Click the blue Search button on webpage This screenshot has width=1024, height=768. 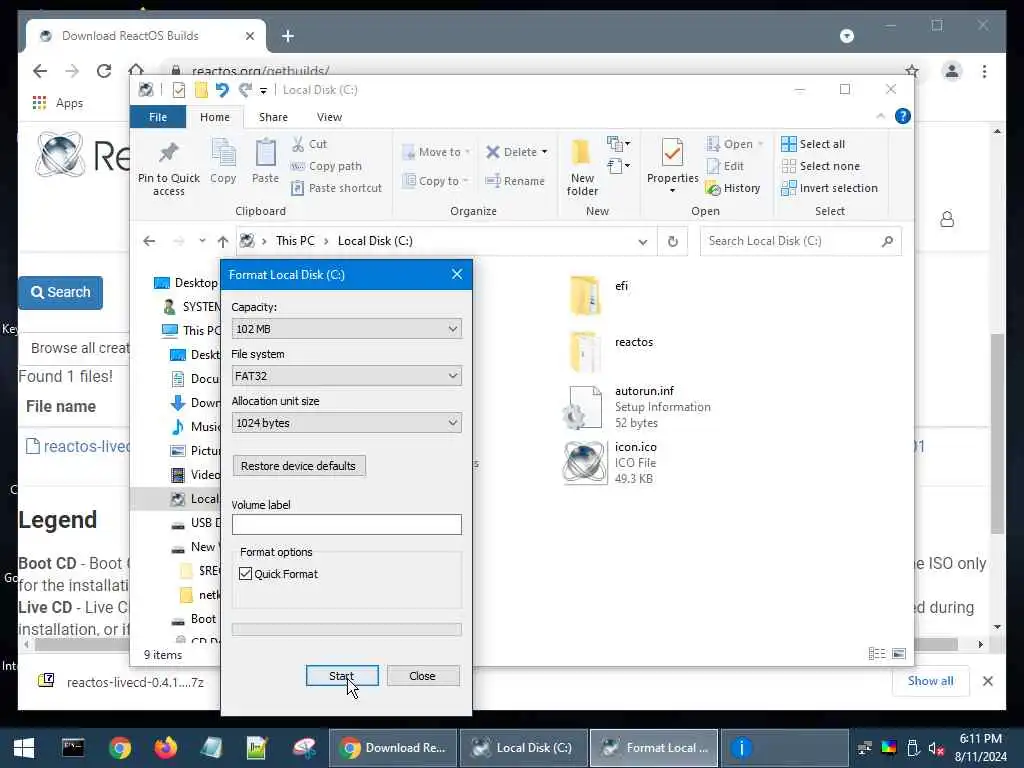(60, 293)
